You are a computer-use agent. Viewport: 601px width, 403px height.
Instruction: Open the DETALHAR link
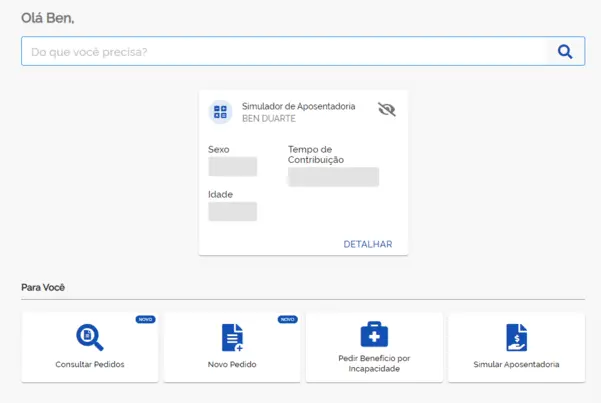coord(368,244)
